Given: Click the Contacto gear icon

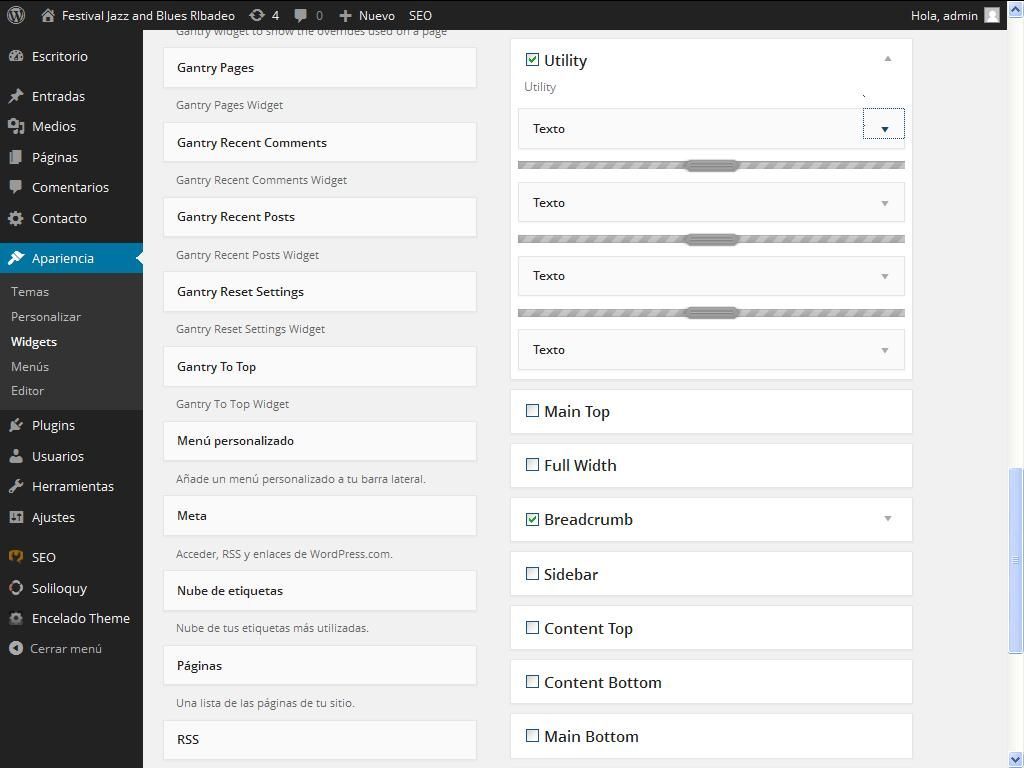Looking at the screenshot, I should pos(16,218).
